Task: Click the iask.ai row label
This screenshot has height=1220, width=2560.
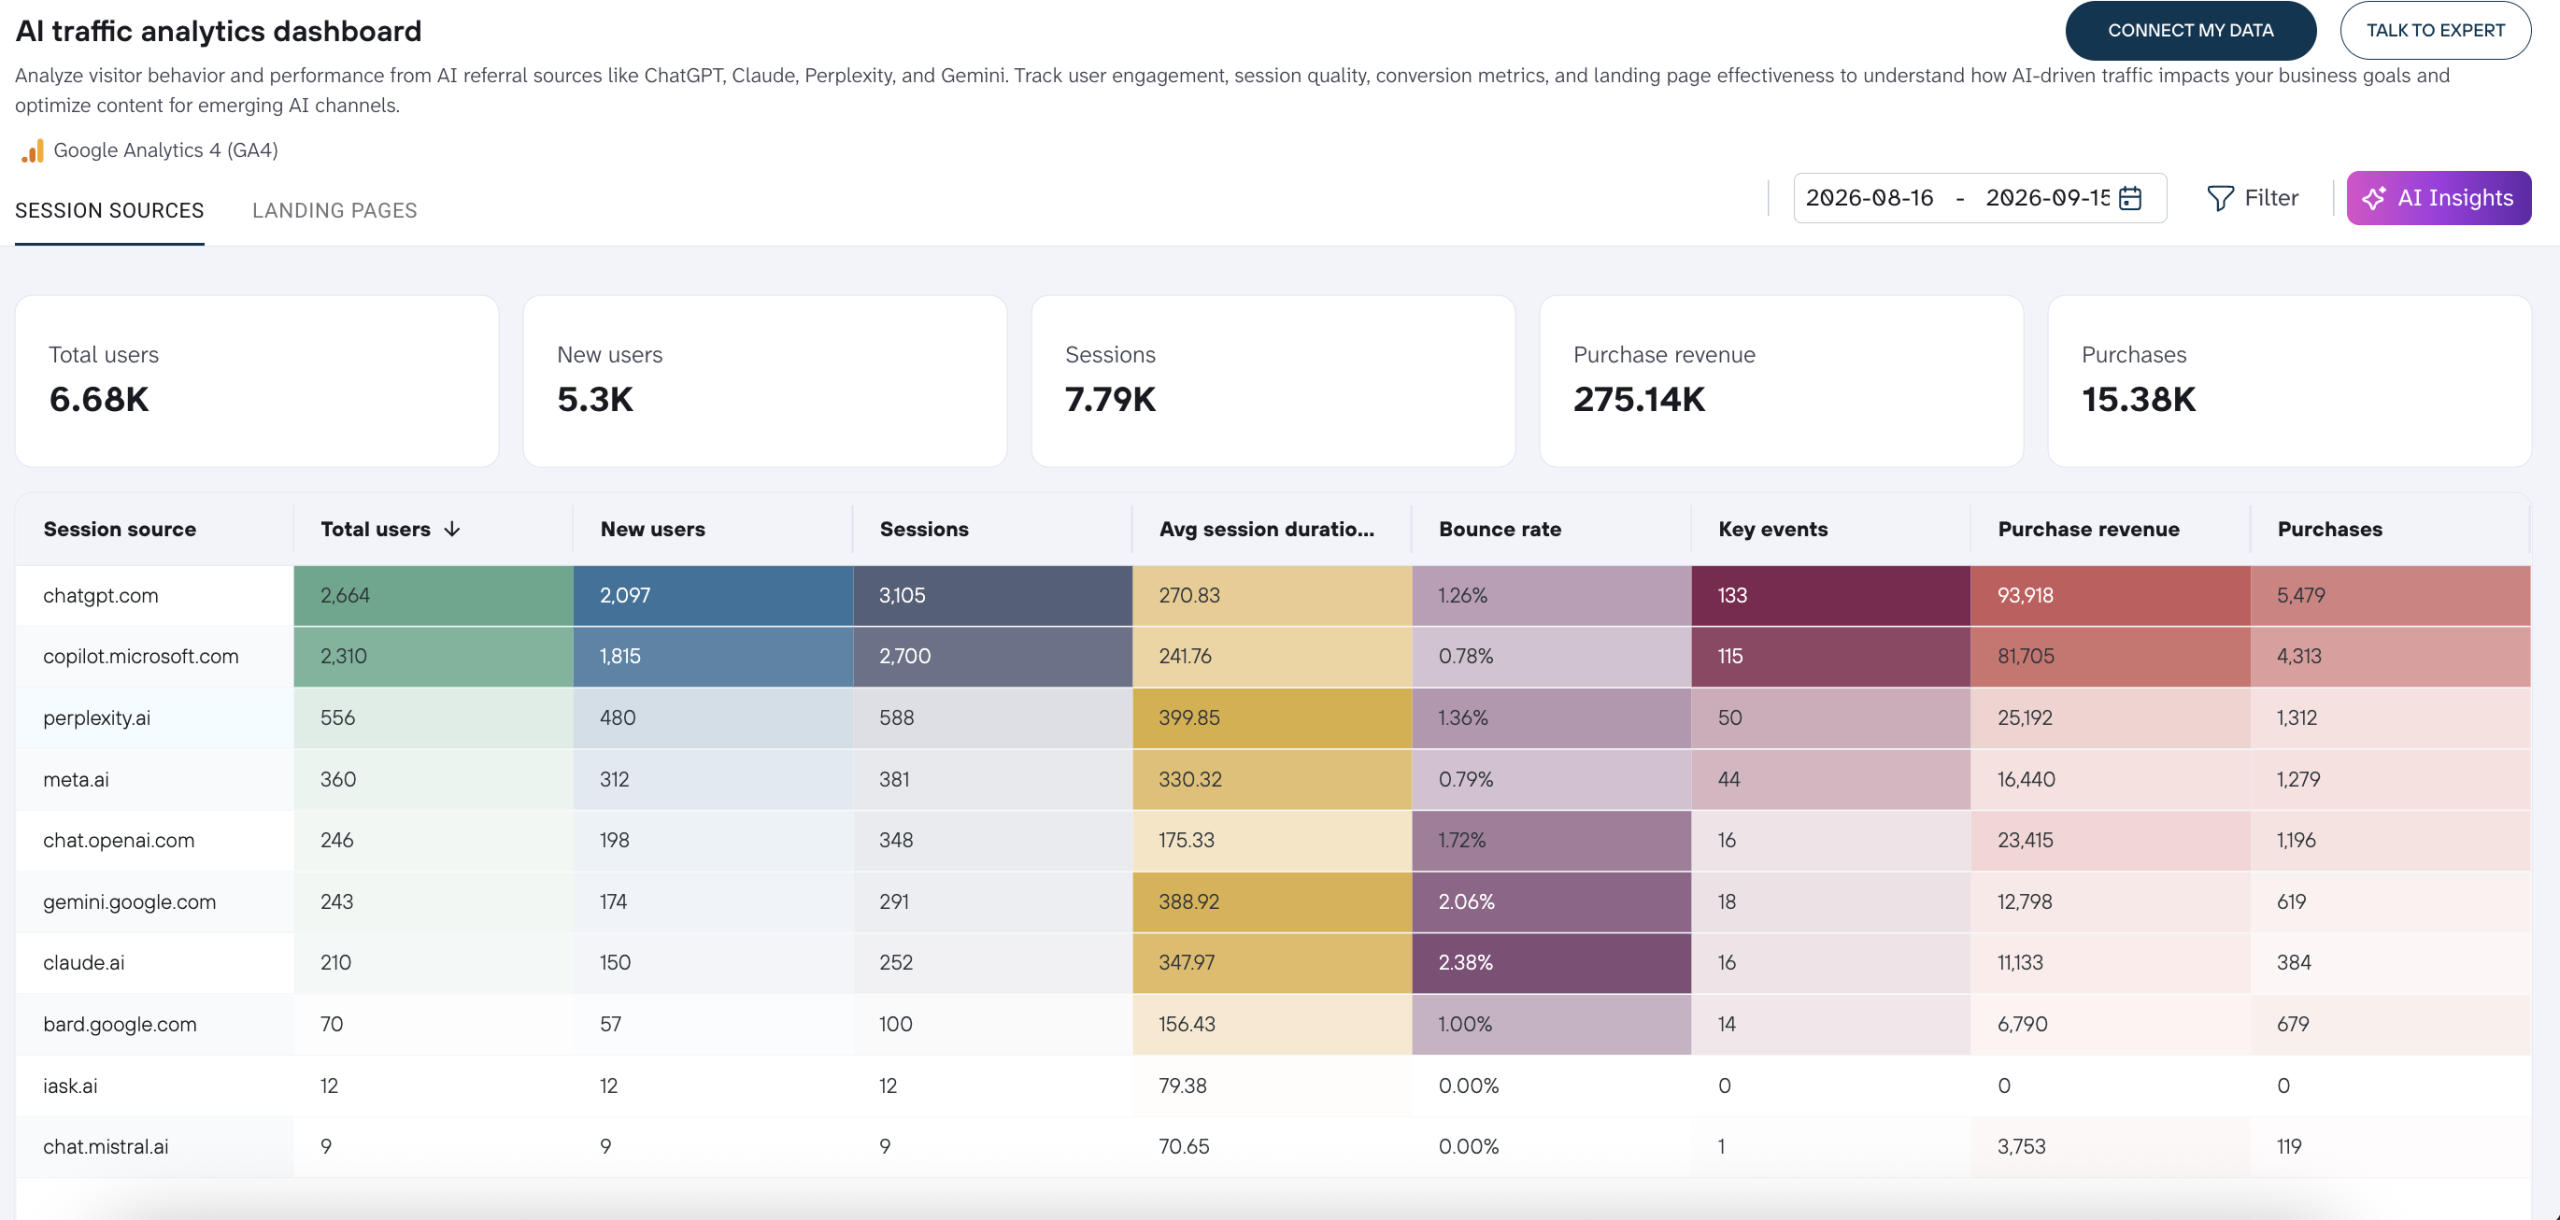Action: click(70, 1085)
